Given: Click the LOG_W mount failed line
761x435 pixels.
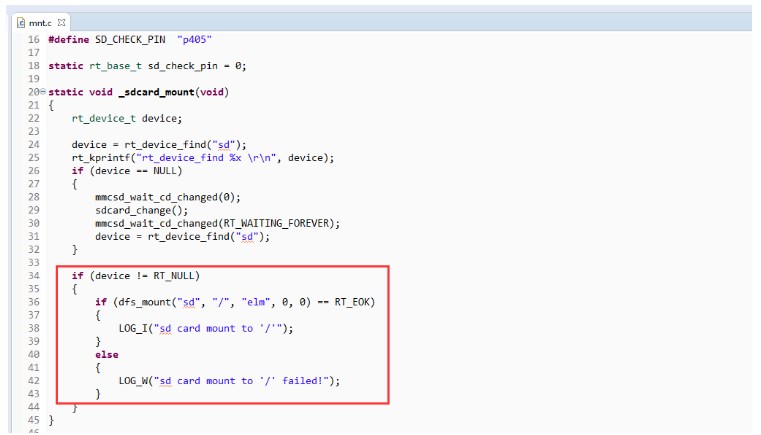Looking at the screenshot, I should [229, 381].
